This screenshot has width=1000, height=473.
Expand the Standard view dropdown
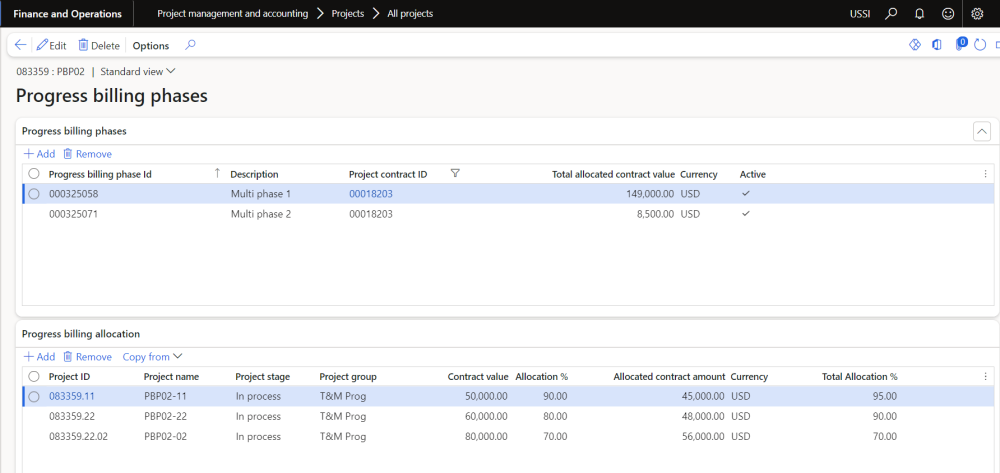[x=138, y=72]
